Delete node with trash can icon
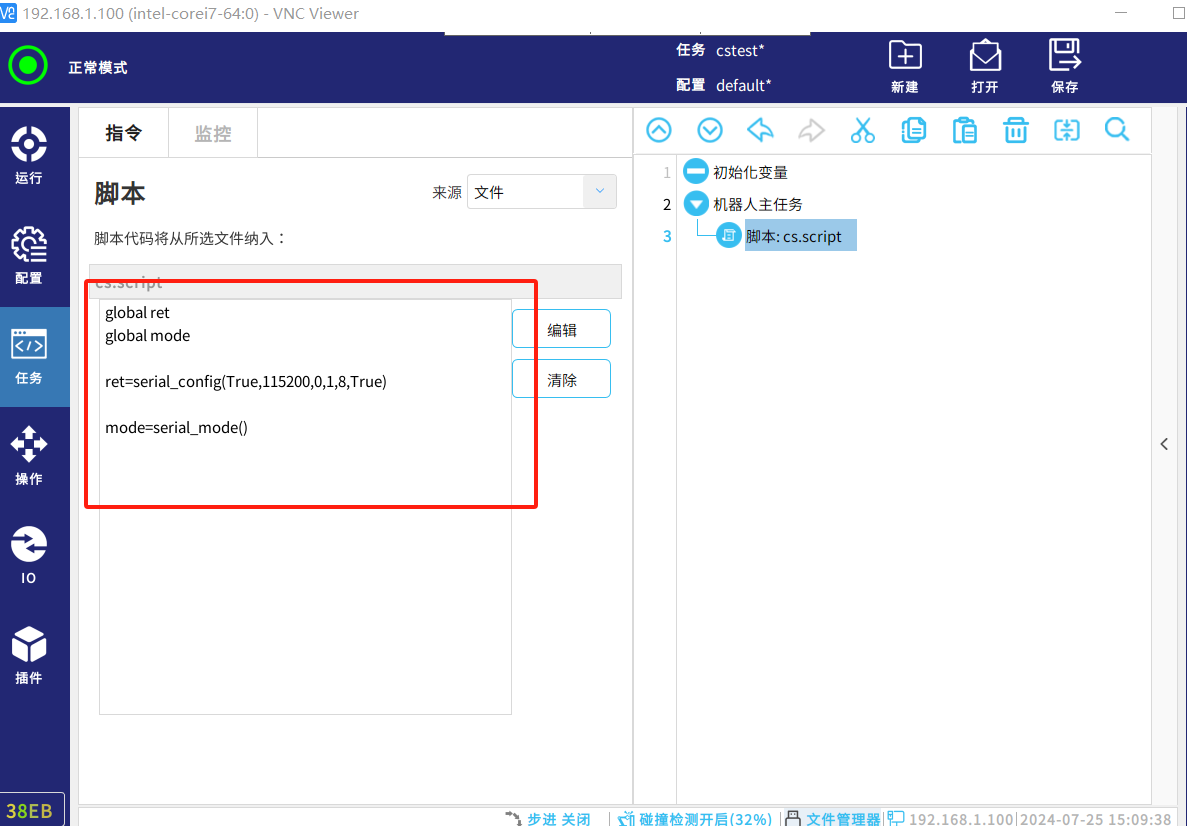Image resolution: width=1187 pixels, height=826 pixels. coord(1015,130)
